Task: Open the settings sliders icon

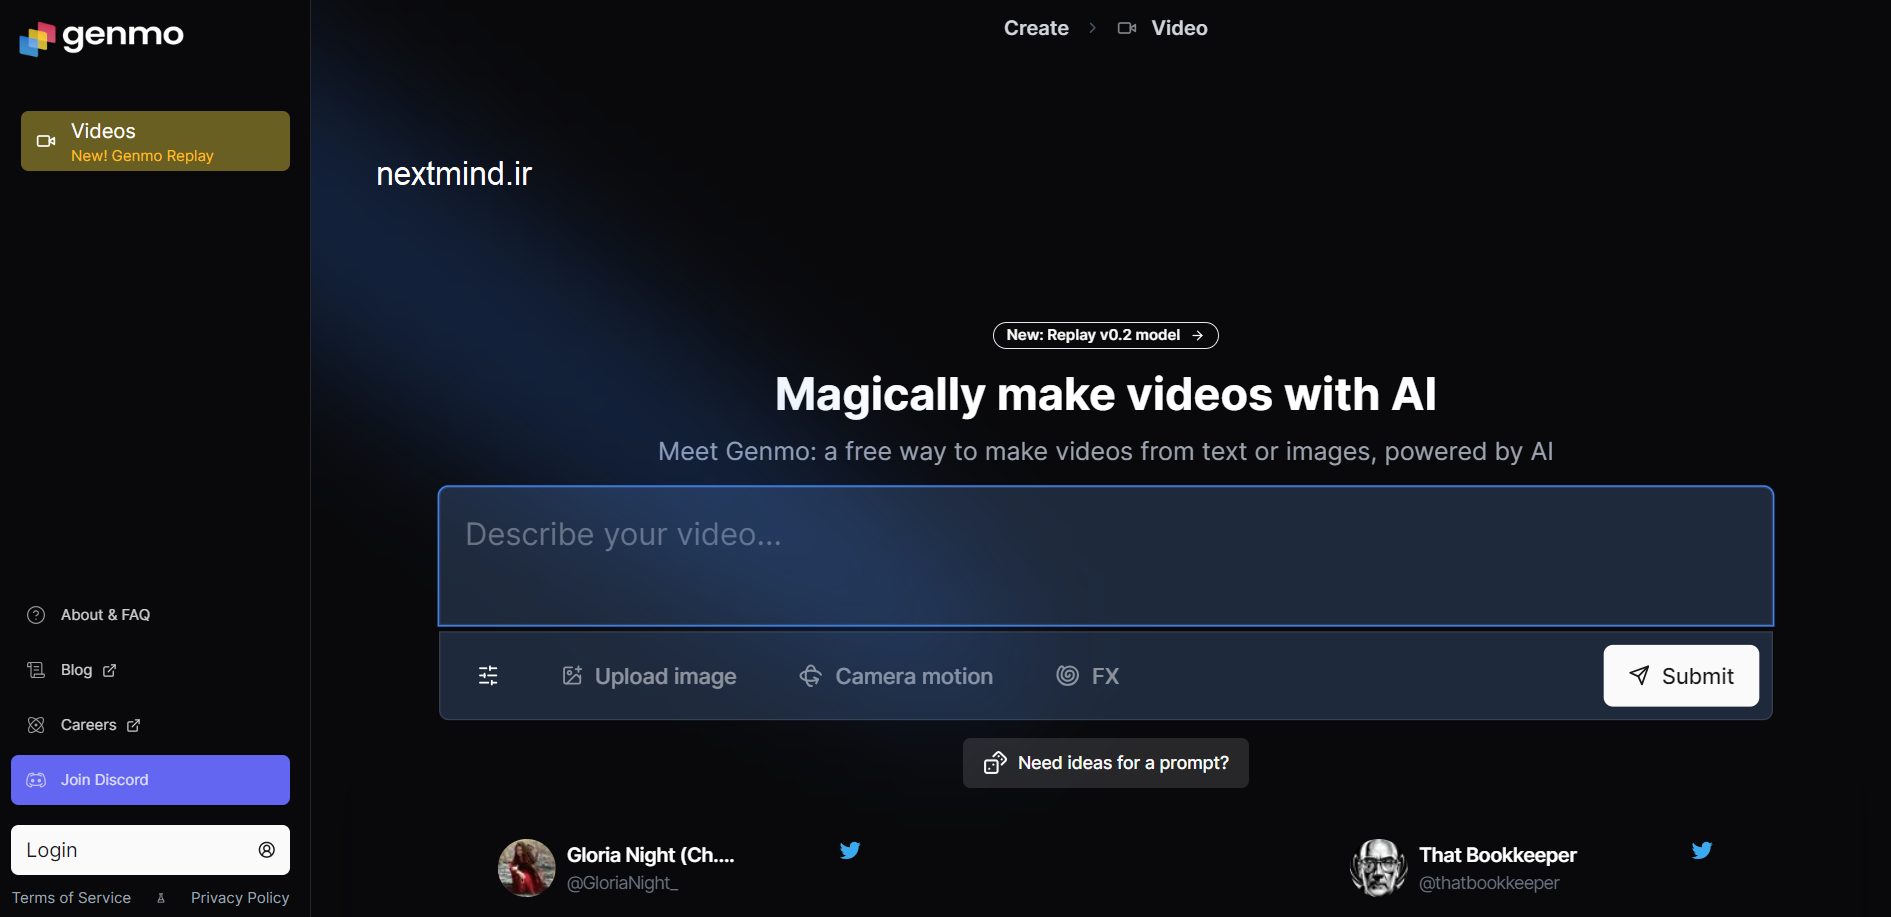Action: 488,676
